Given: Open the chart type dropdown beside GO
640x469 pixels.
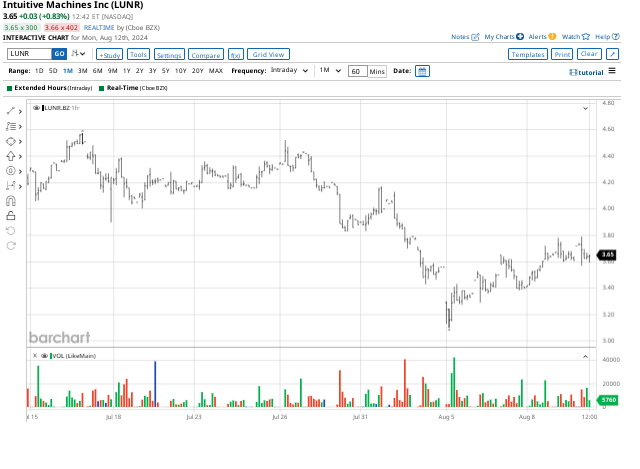Looking at the screenshot, I should tap(80, 54).
